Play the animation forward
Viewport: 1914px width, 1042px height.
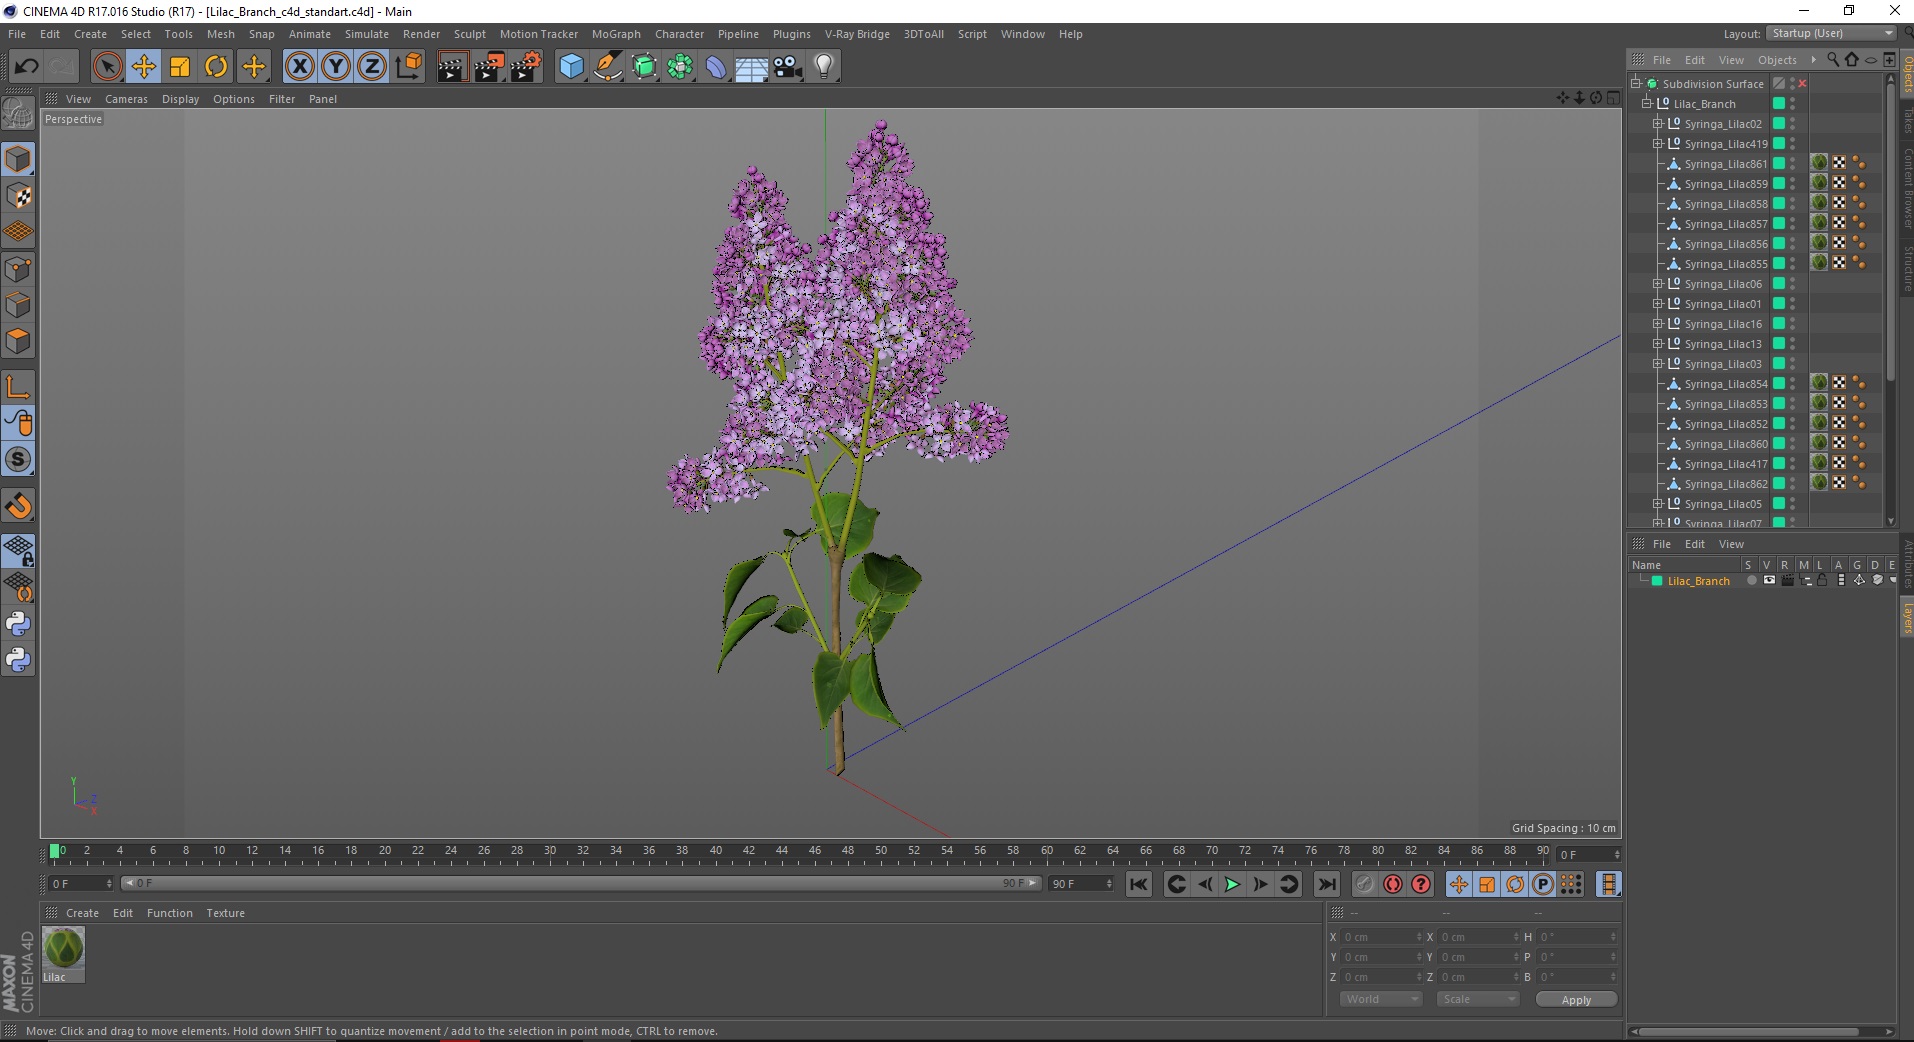pyautogui.click(x=1232, y=884)
